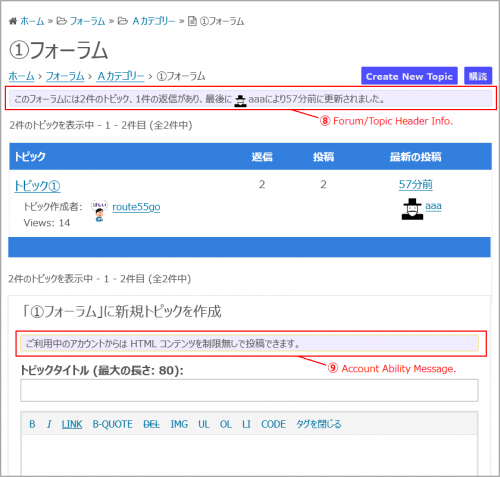Click the aaa avatar in header info bar
The image size is (500, 477).
coord(240,100)
